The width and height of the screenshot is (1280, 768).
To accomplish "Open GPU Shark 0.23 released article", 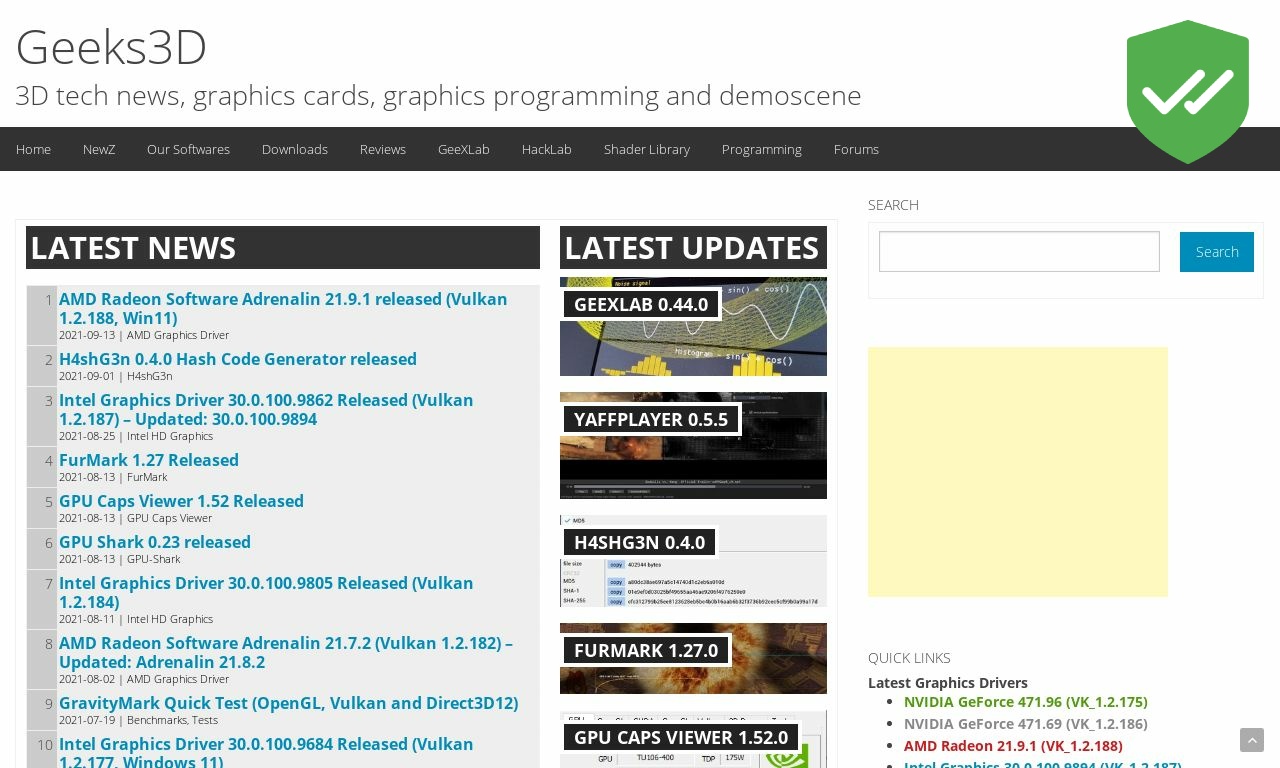I will 155,542.
